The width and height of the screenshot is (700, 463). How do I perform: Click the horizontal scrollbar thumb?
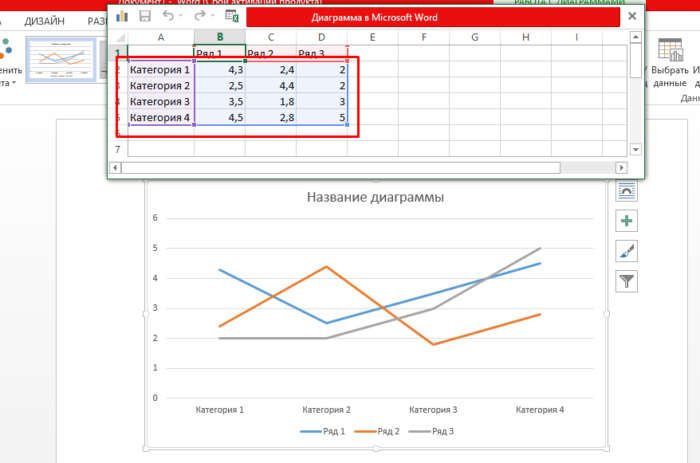(x=341, y=168)
